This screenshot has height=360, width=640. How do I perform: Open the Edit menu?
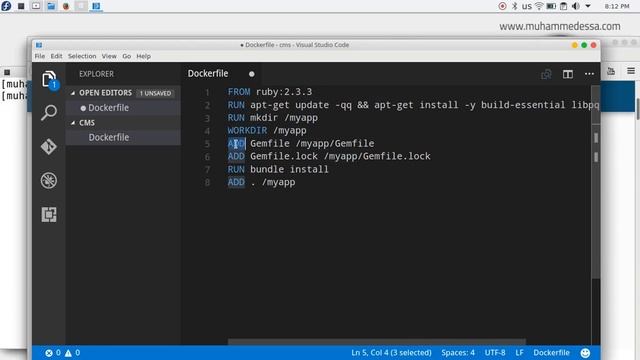[x=56, y=56]
